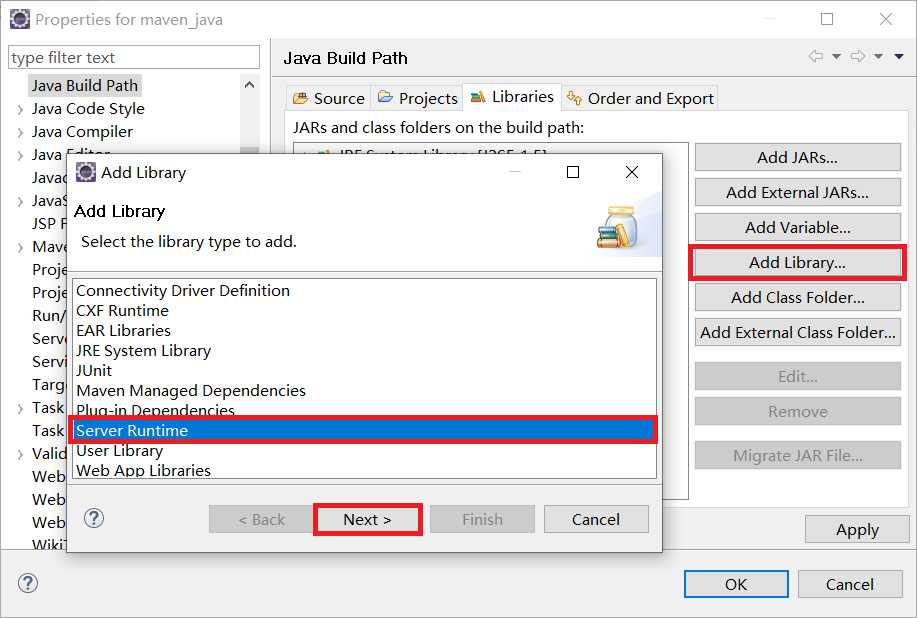917x618 pixels.
Task: Open the forward history dropdown arrow
Action: pos(878,57)
